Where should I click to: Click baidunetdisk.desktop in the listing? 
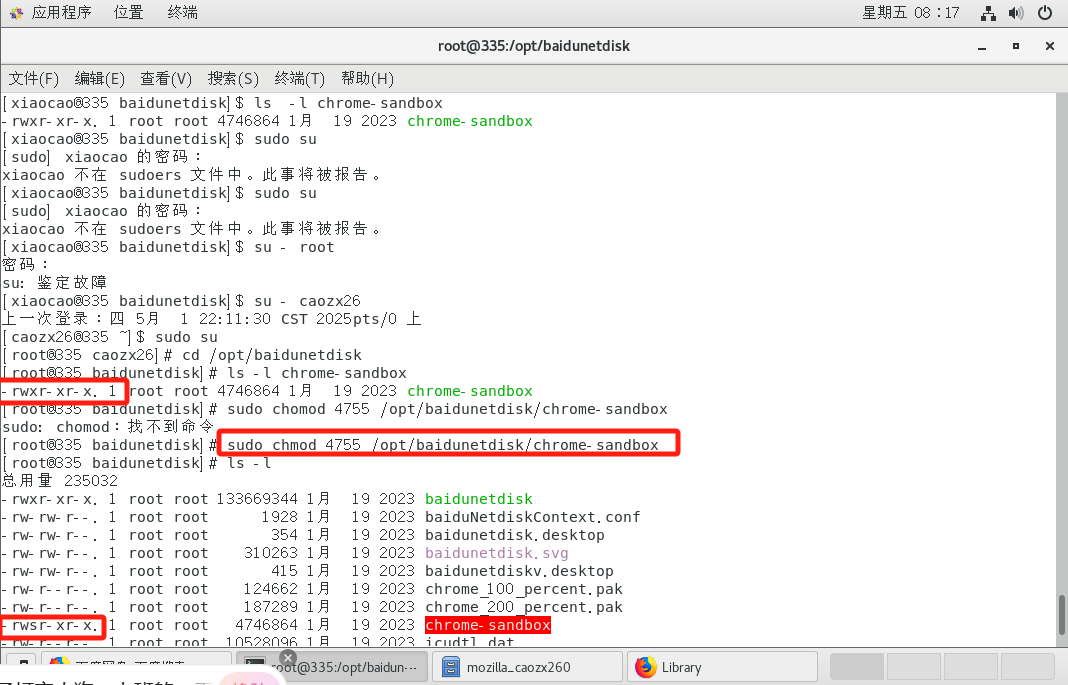[x=515, y=535]
